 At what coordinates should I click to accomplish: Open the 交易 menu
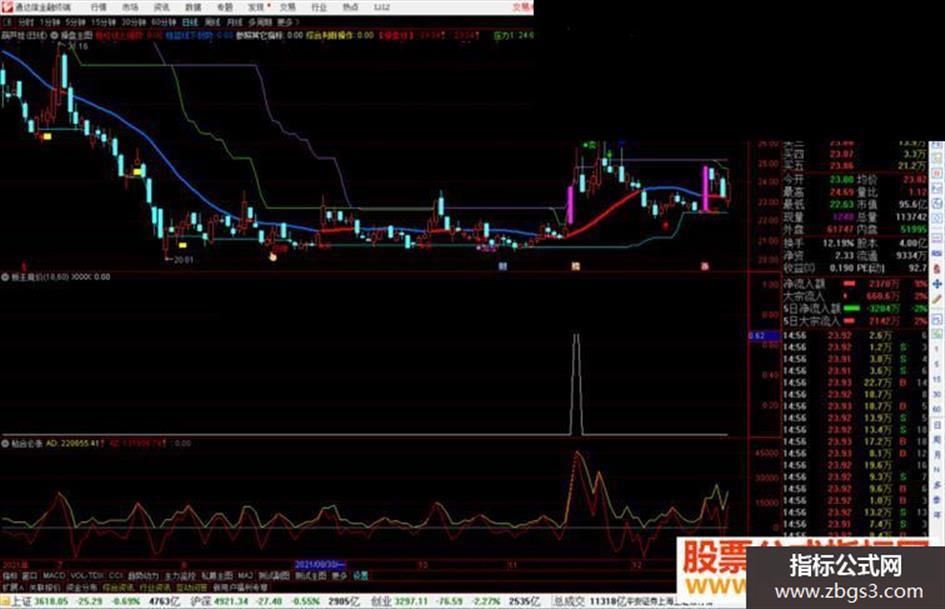tap(287, 7)
